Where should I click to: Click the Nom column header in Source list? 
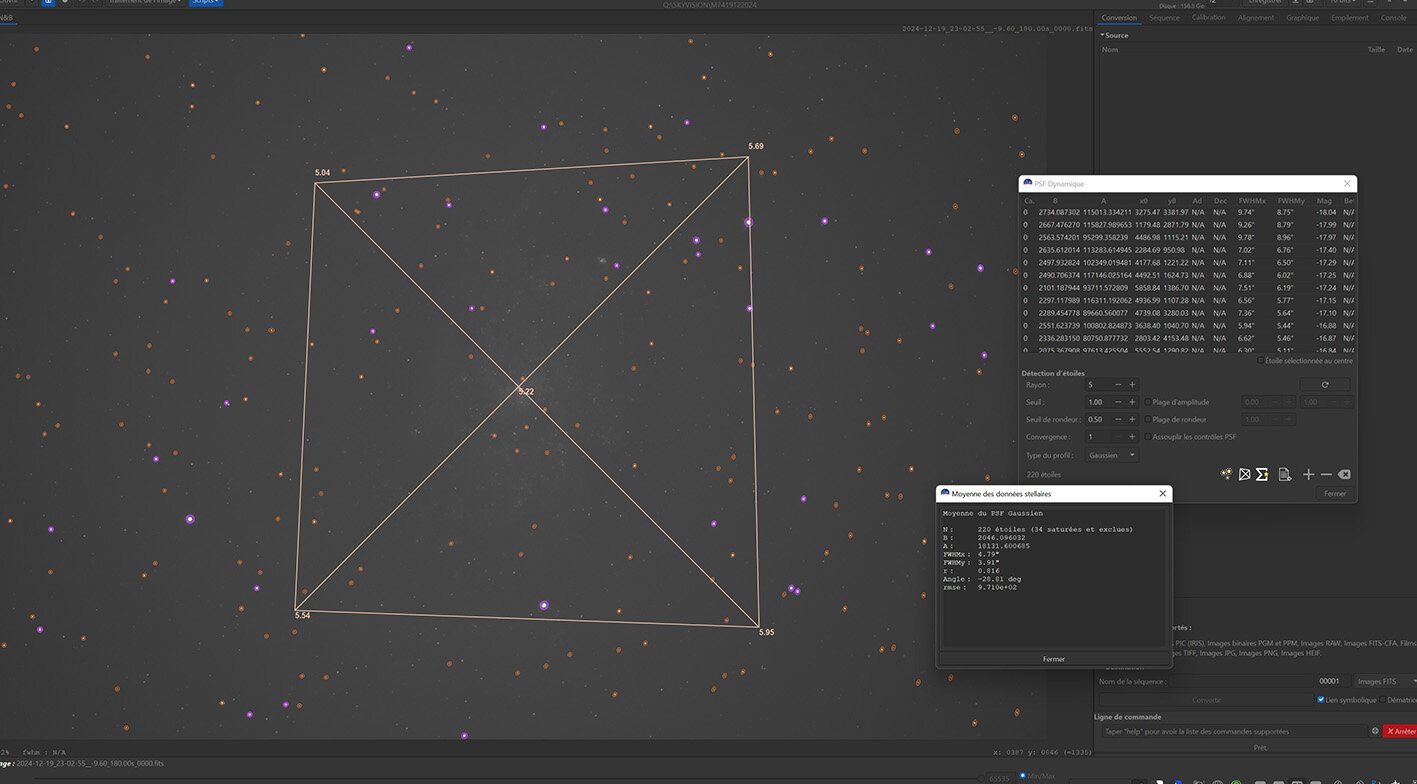(x=1110, y=49)
